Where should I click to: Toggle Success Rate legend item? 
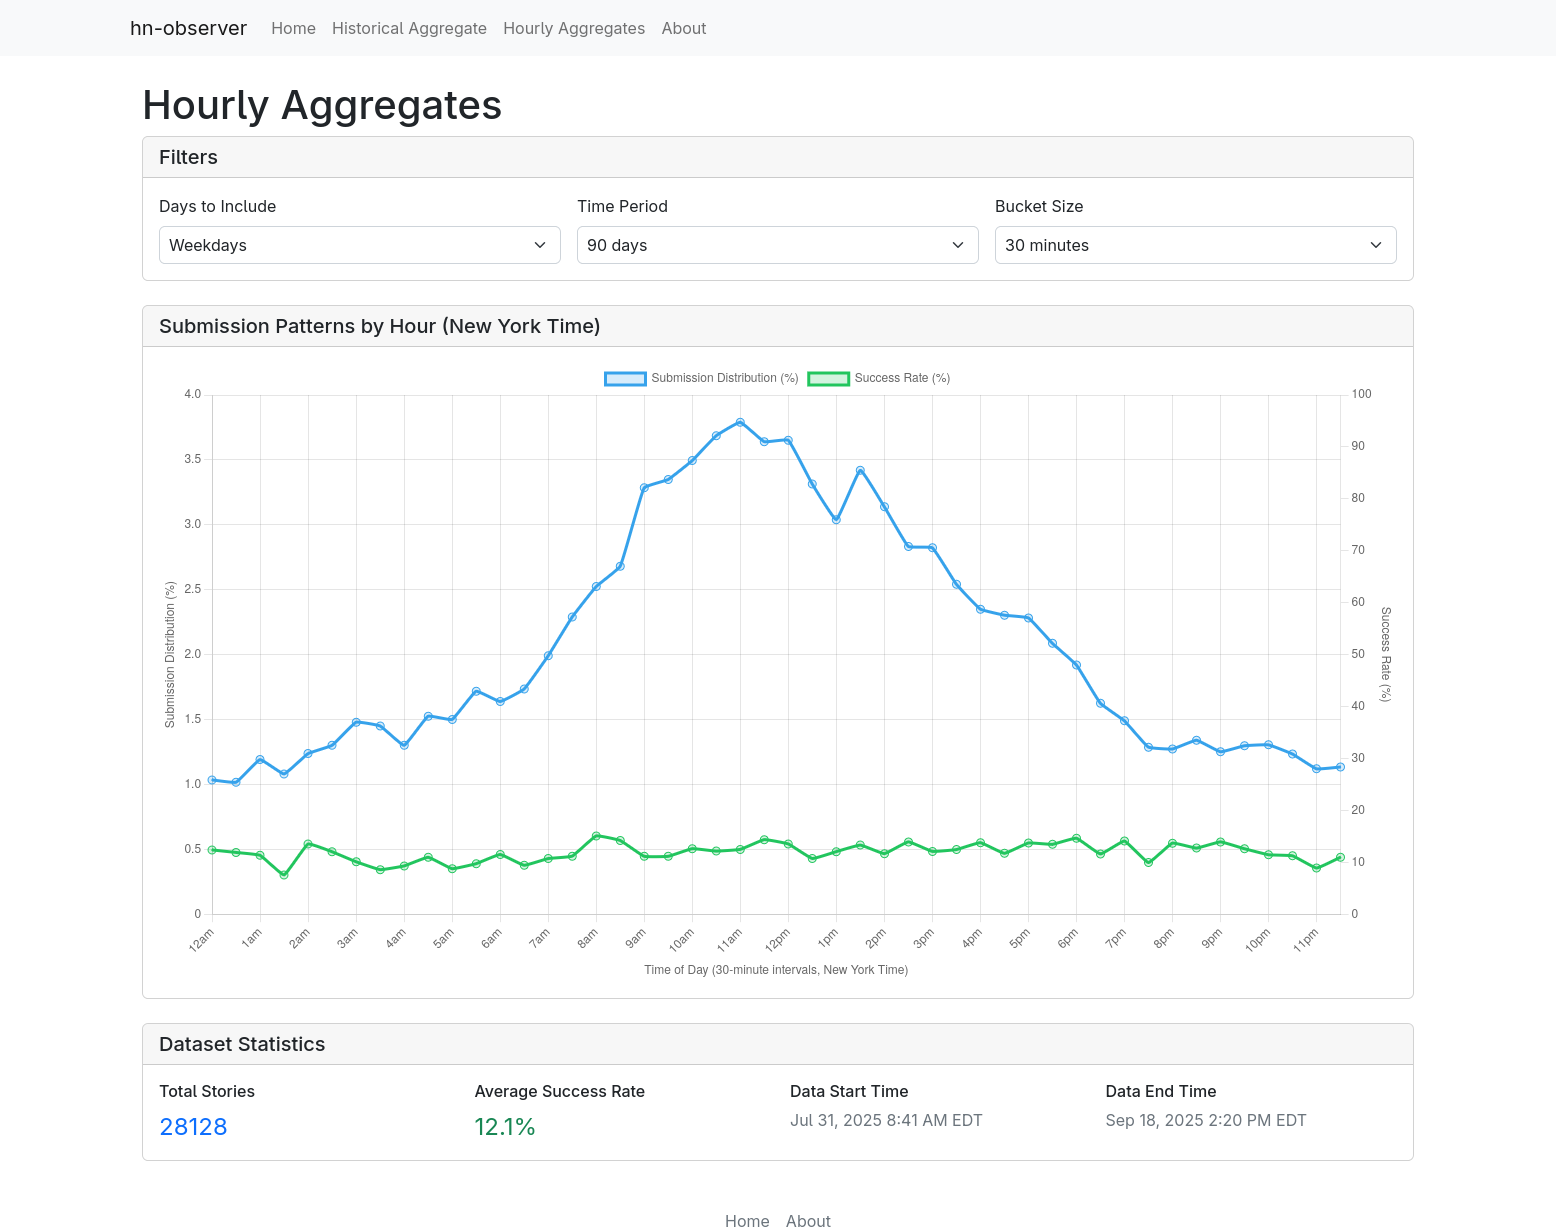click(901, 378)
